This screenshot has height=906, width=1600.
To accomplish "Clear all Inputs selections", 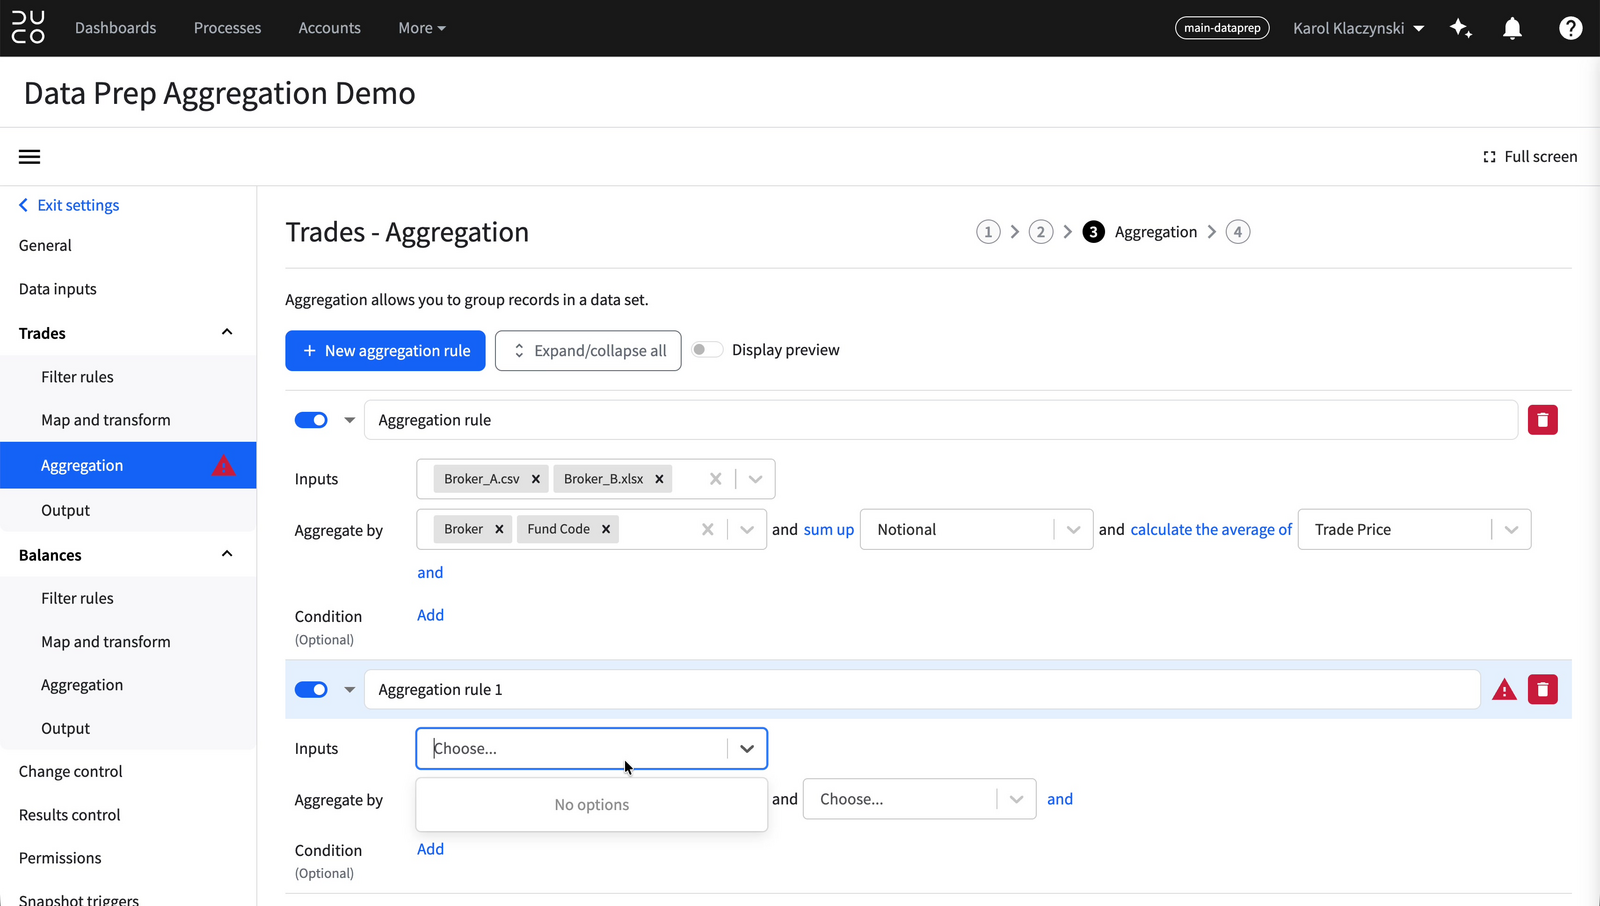I will 715,479.
